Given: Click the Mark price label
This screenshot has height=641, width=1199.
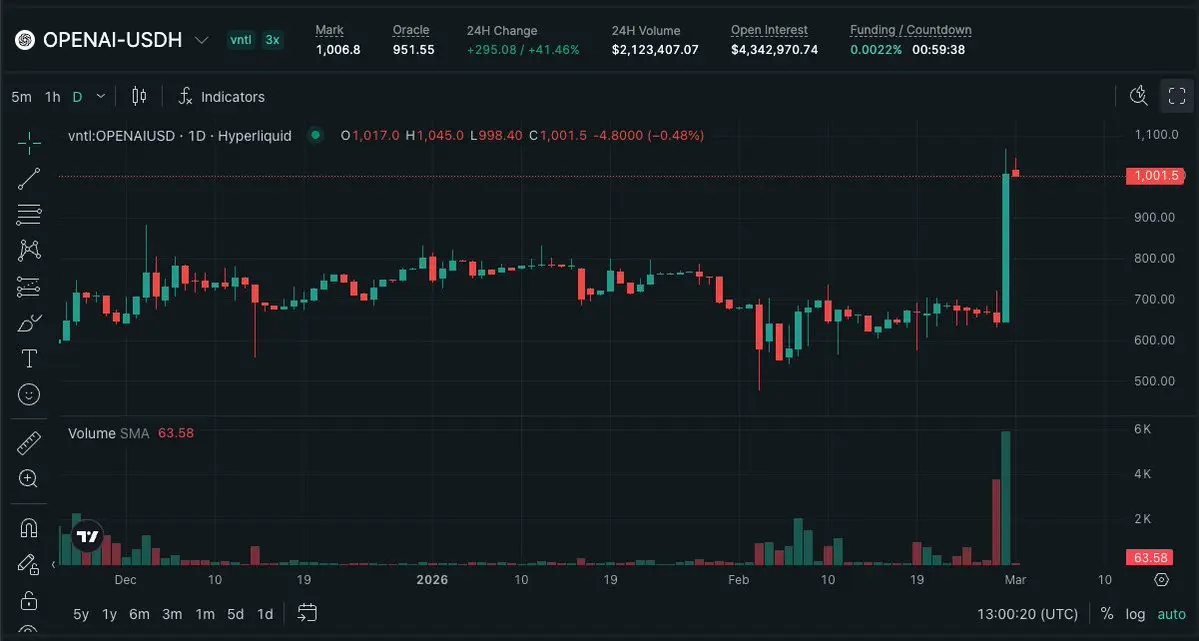Looking at the screenshot, I should 330,30.
